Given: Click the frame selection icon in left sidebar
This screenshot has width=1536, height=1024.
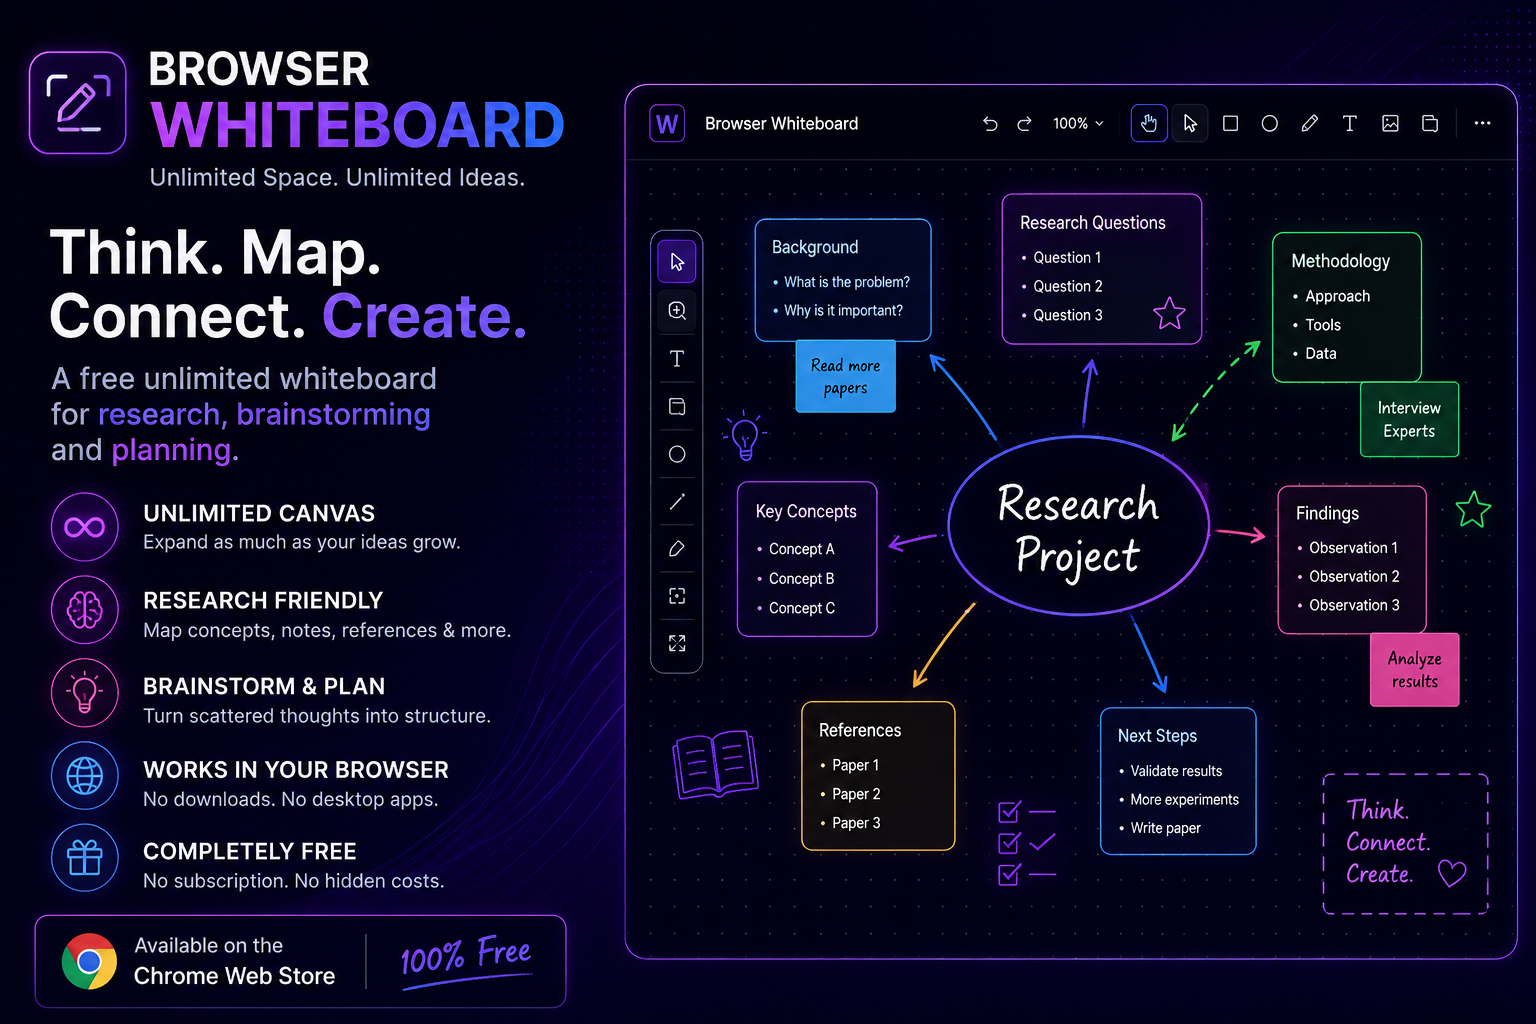Looking at the screenshot, I should click(677, 596).
